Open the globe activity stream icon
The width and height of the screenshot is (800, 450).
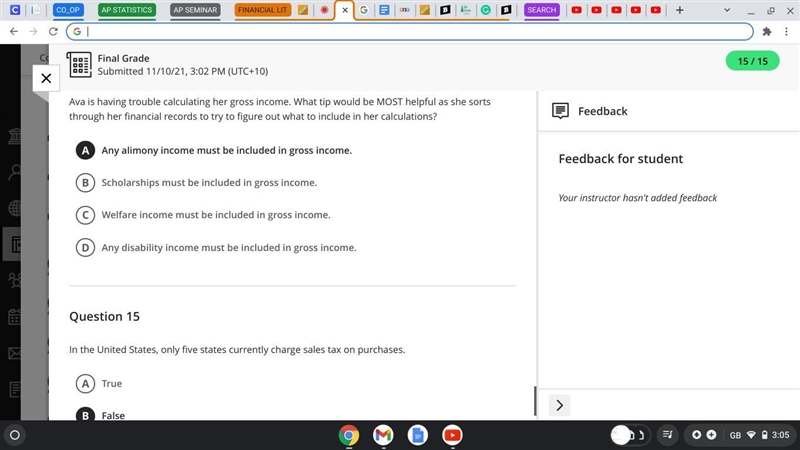click(x=15, y=208)
